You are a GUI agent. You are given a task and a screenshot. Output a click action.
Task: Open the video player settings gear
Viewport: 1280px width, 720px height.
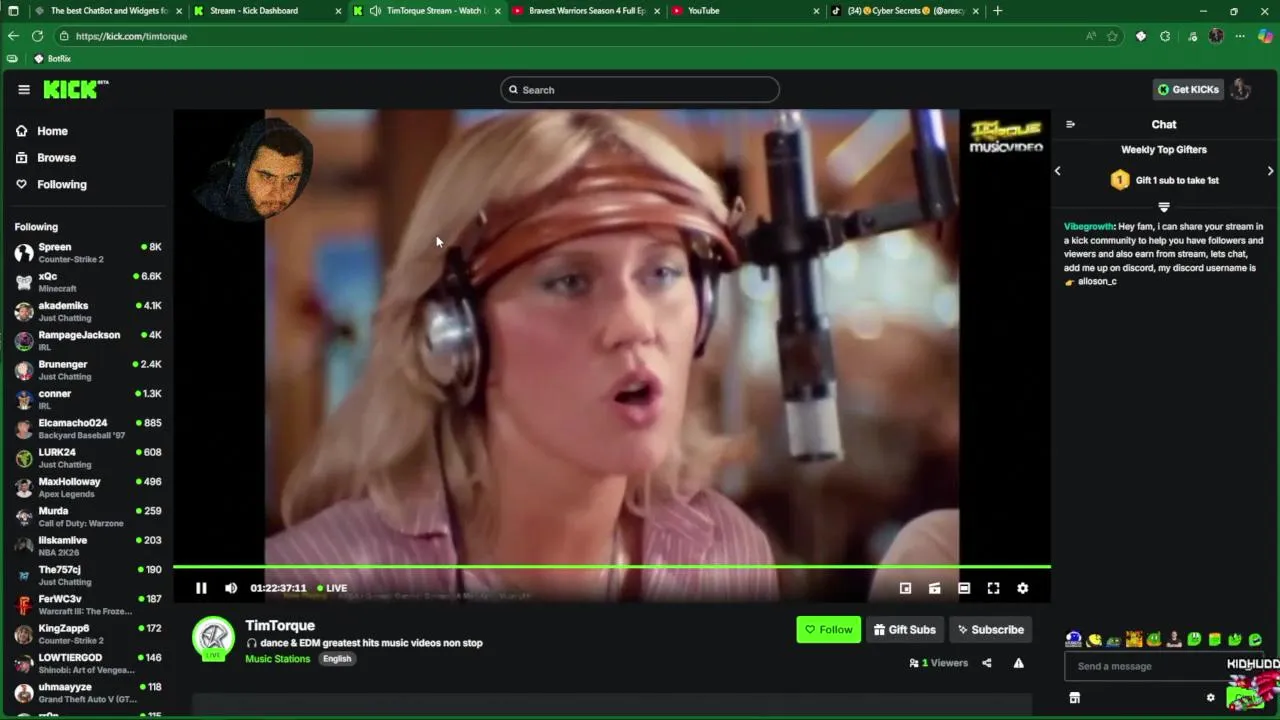pos(1022,588)
